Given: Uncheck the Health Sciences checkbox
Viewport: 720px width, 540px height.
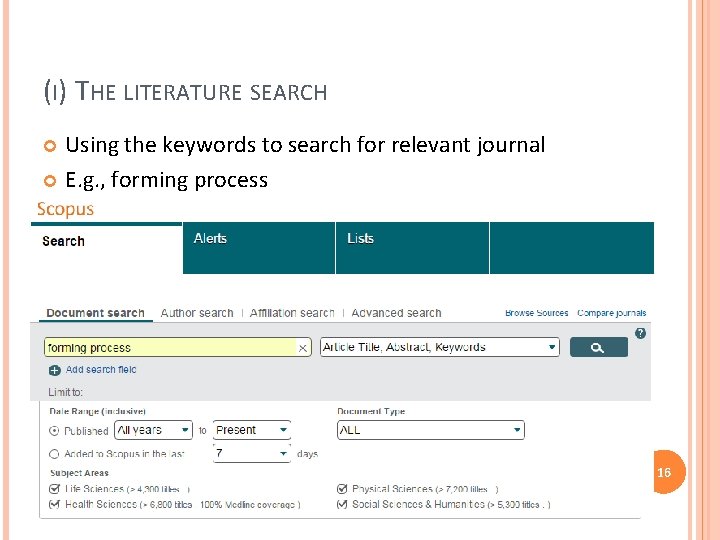Looking at the screenshot, I should [x=55, y=504].
